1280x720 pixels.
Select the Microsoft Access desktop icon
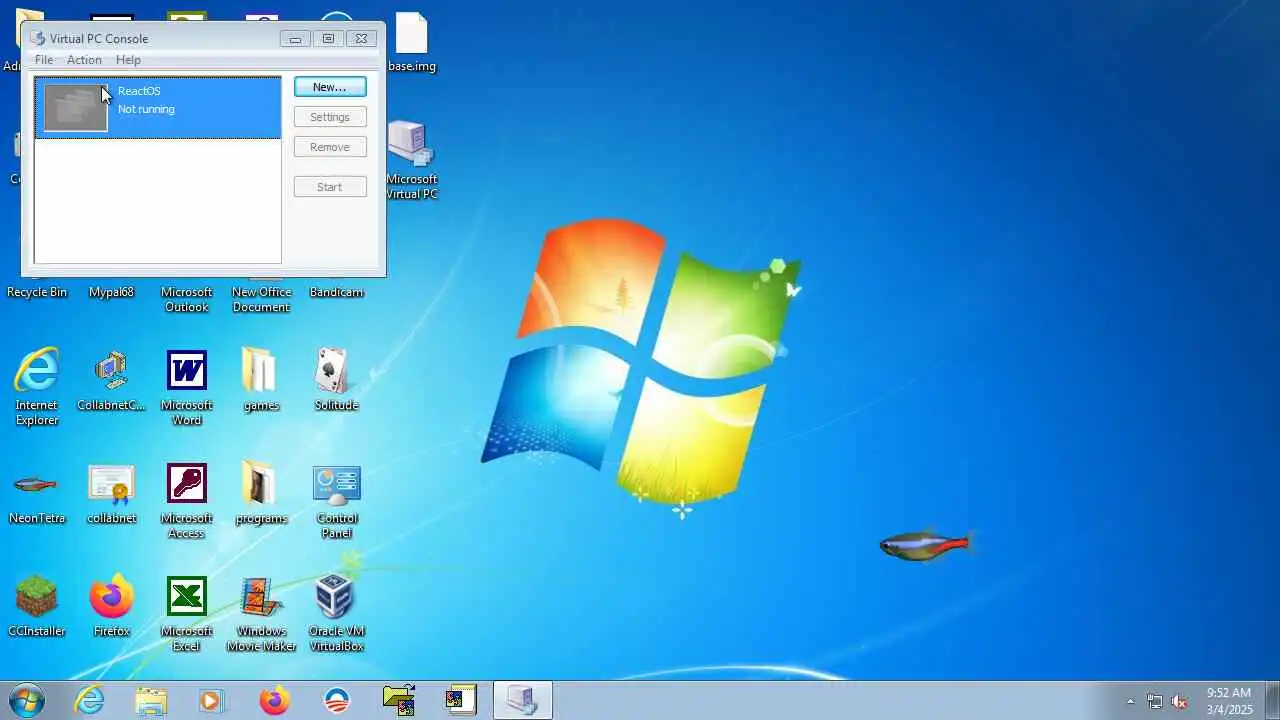click(187, 500)
